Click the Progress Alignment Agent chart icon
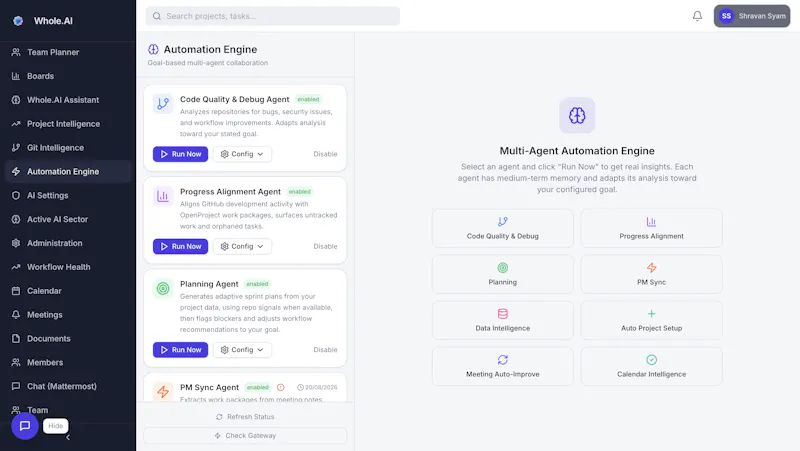 (163, 196)
